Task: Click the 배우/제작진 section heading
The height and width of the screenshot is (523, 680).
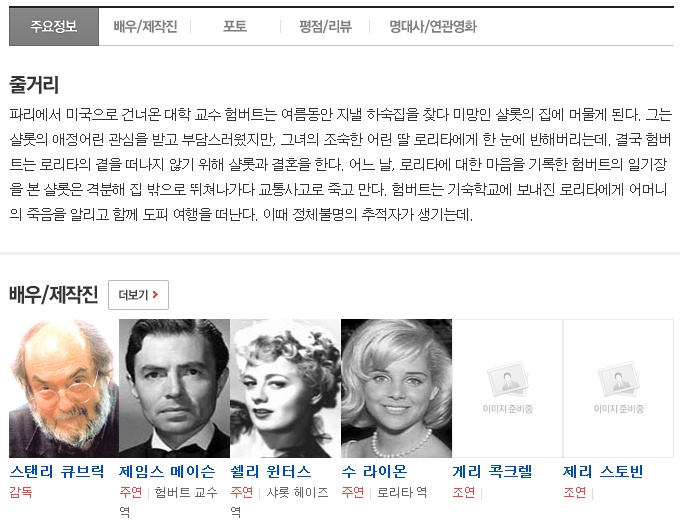Action: tap(54, 295)
